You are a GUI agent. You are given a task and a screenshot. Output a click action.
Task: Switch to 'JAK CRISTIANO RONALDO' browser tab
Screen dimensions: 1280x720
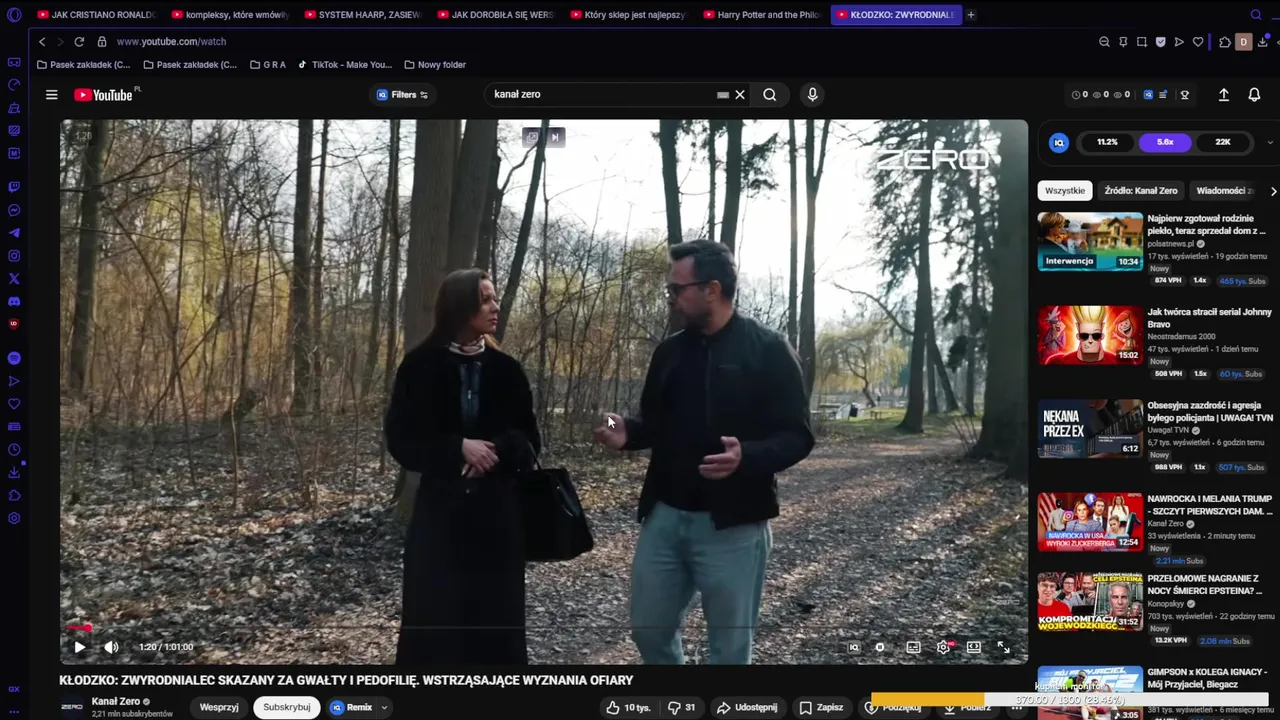(x=95, y=15)
